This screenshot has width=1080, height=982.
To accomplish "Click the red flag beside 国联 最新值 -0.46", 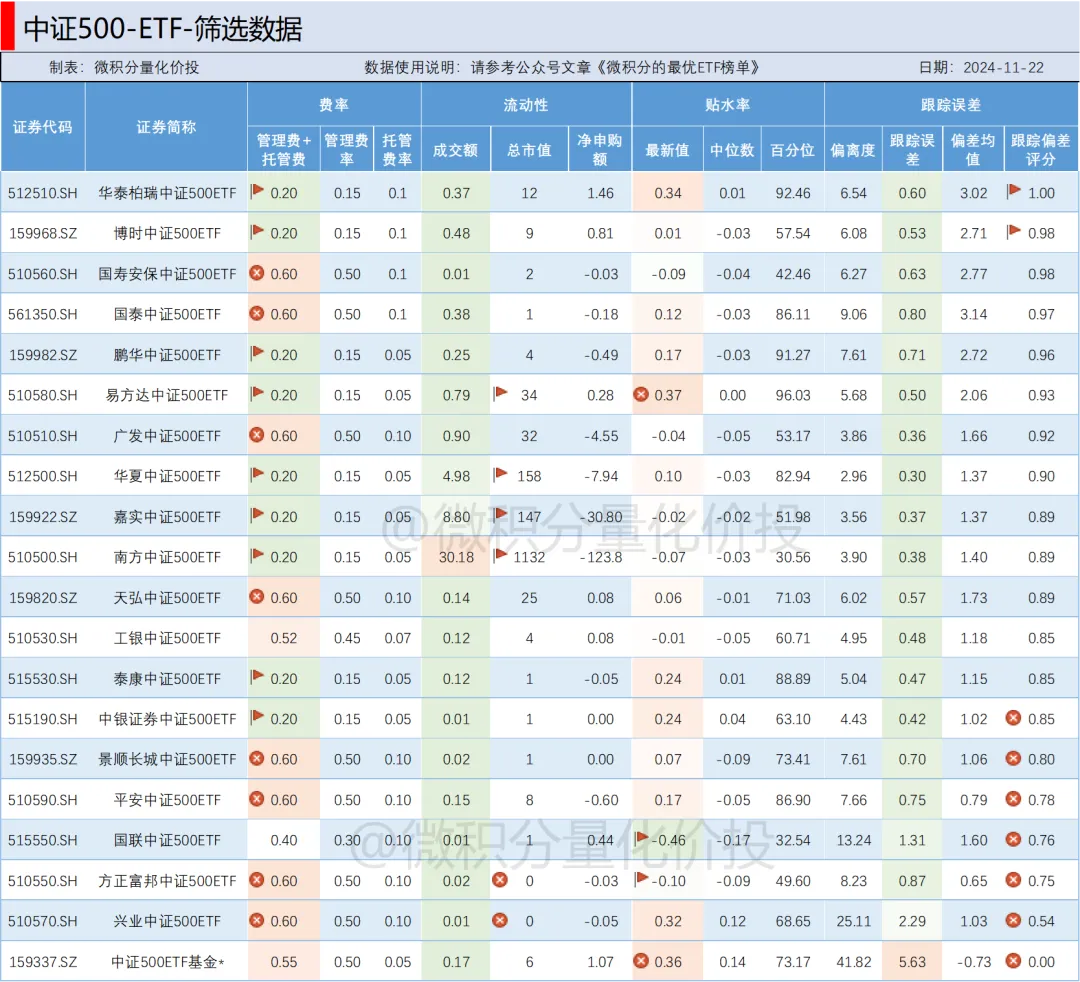I will click(x=641, y=838).
